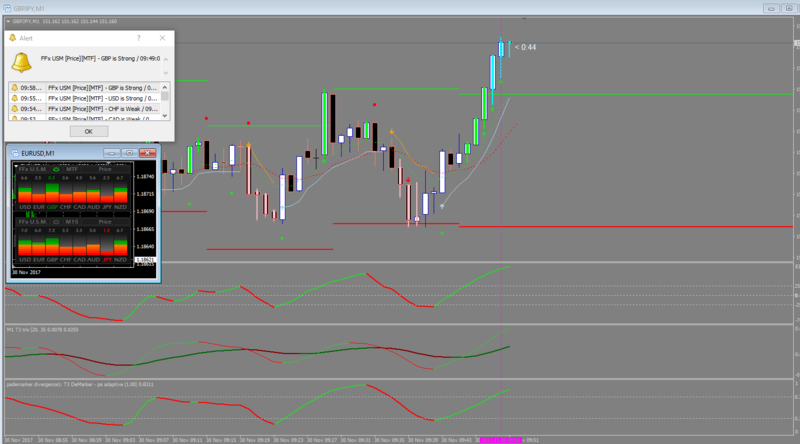Minimize the GBPJPY,M1 main window
This screenshot has width=800, height=444.
click(x=771, y=8)
